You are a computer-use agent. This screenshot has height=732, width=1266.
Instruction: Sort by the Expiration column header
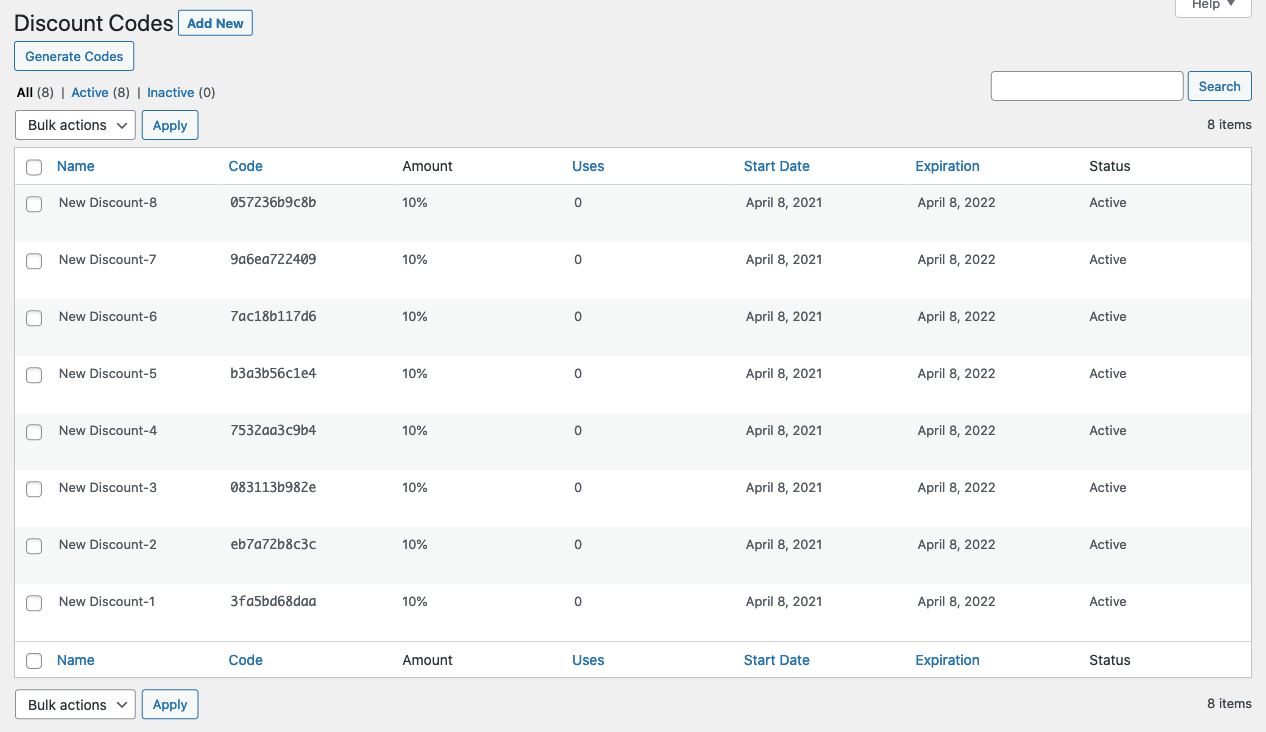coord(947,166)
